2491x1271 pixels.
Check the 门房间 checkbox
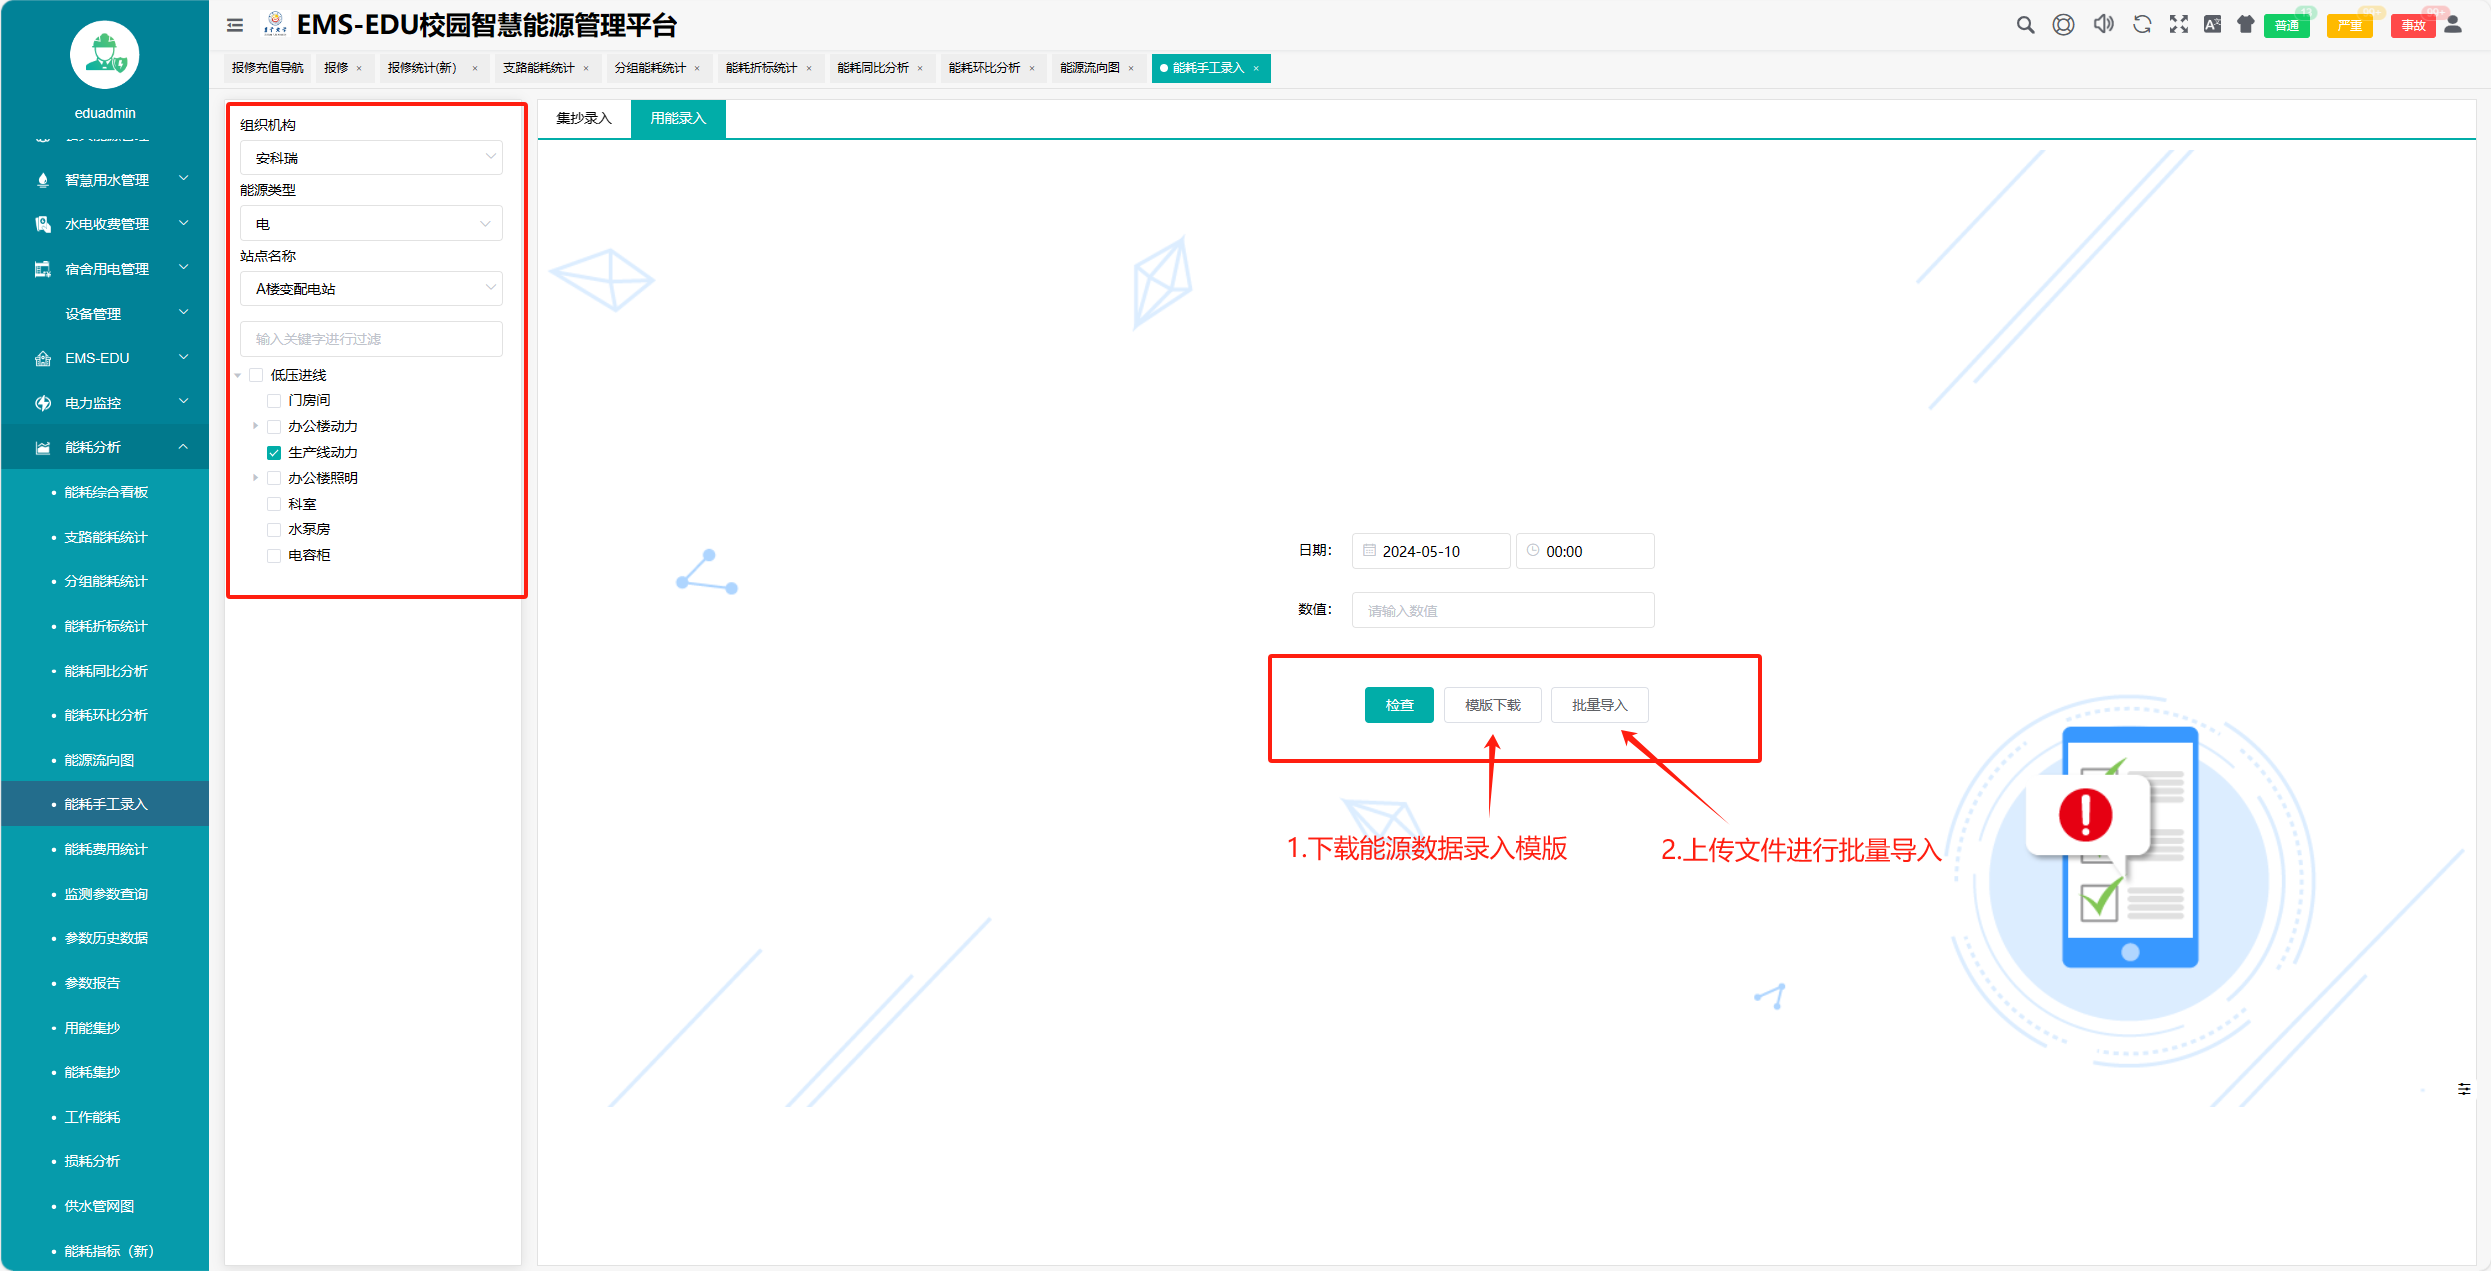tap(274, 400)
